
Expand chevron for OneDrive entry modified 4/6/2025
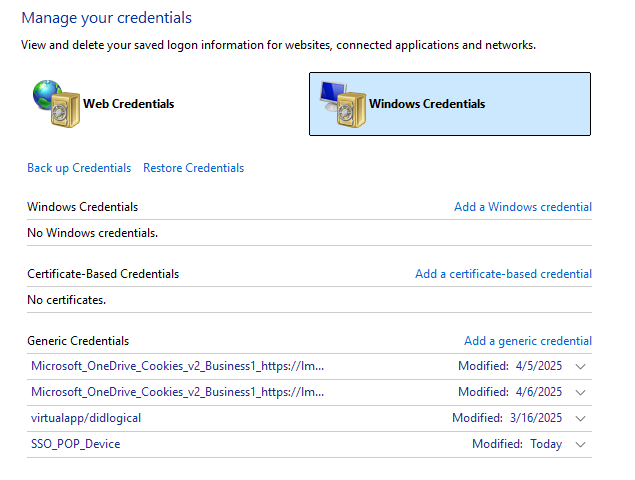pyautogui.click(x=580, y=392)
